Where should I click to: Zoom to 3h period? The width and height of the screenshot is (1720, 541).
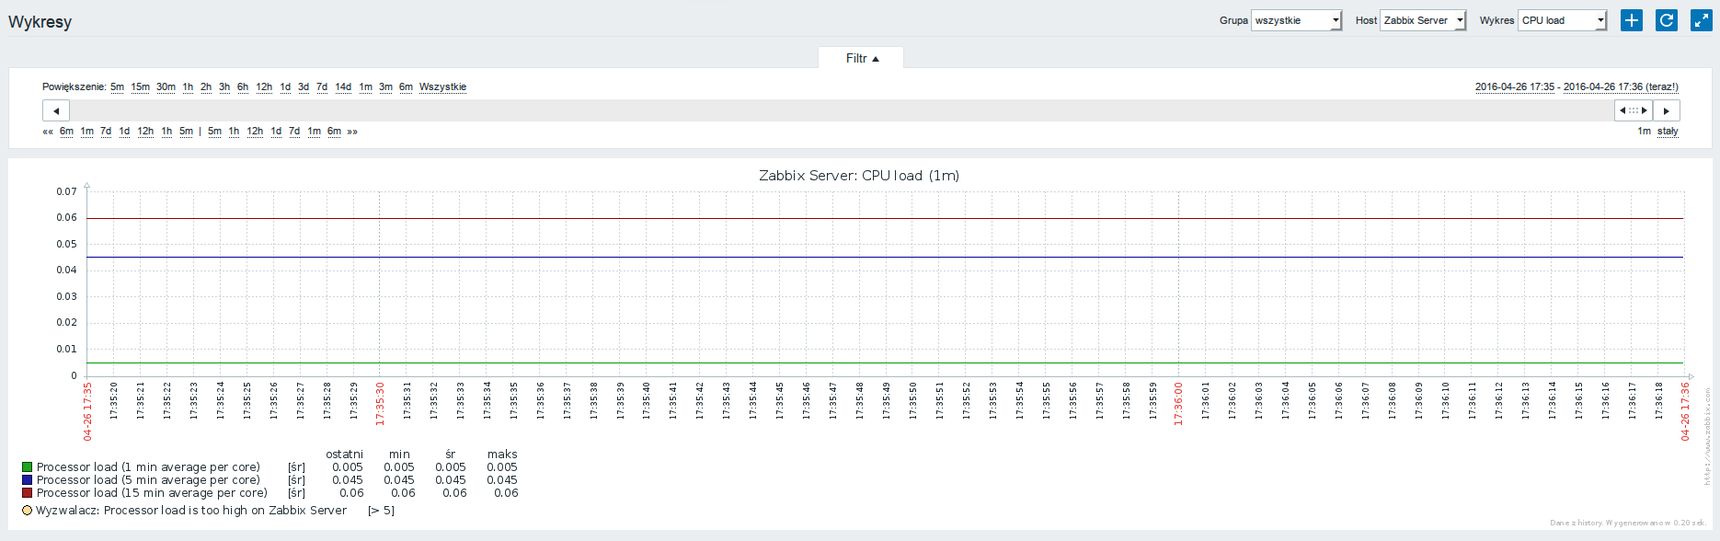pyautogui.click(x=224, y=87)
